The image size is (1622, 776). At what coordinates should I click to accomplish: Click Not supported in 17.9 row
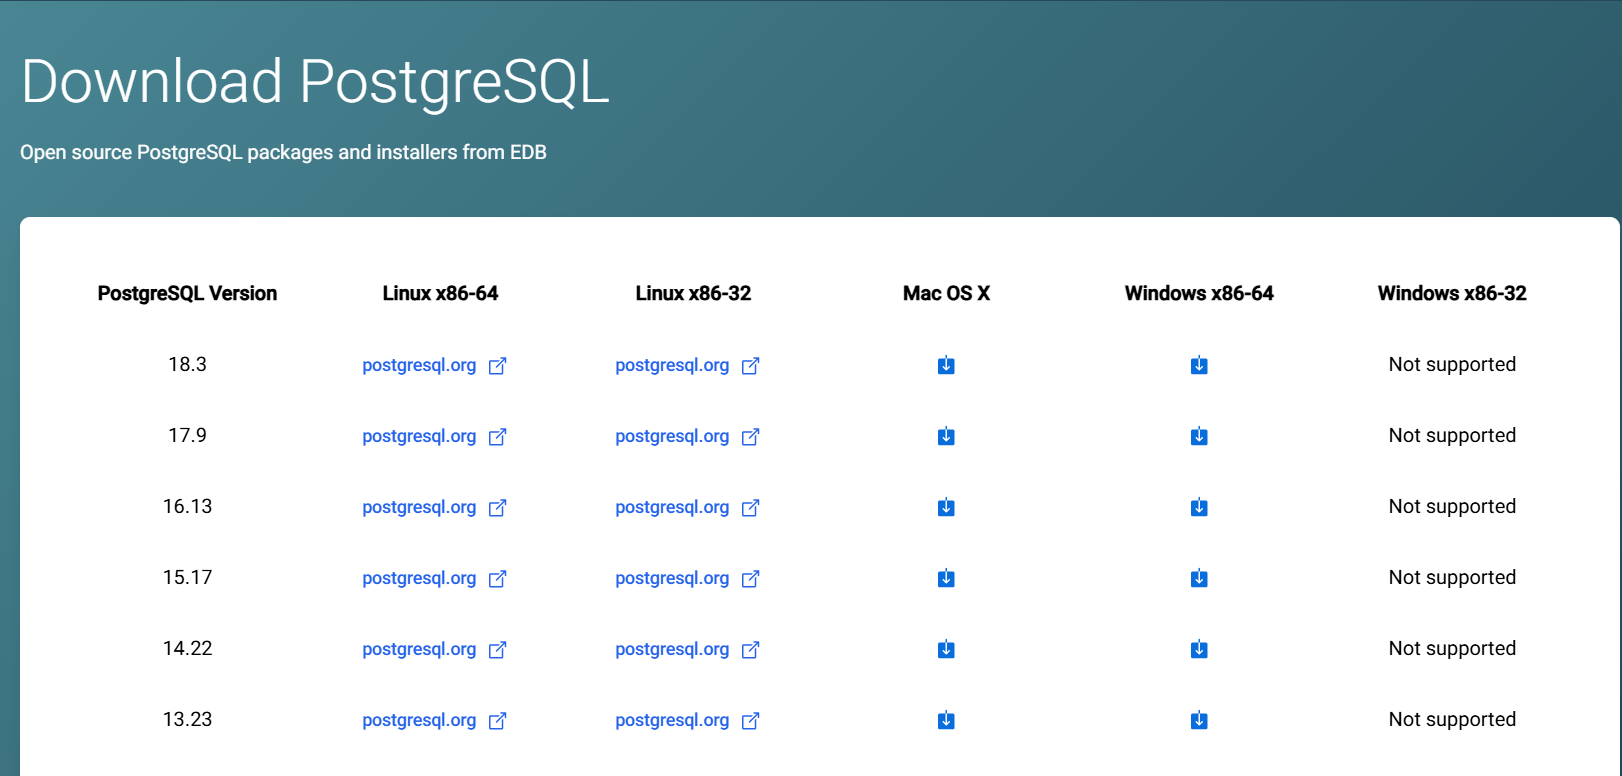1452,435
